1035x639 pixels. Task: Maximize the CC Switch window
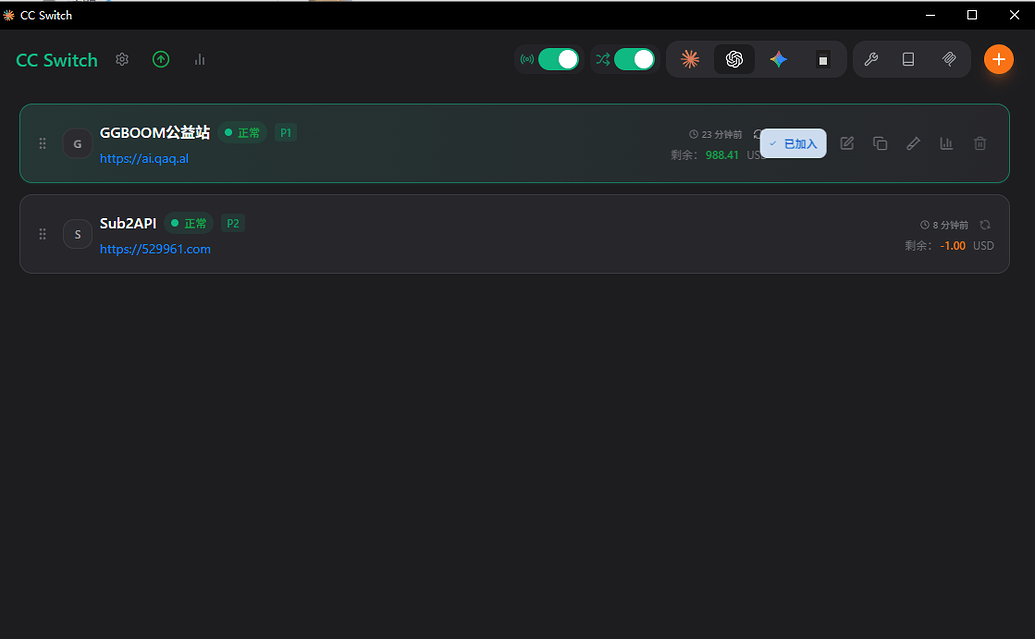pos(972,15)
